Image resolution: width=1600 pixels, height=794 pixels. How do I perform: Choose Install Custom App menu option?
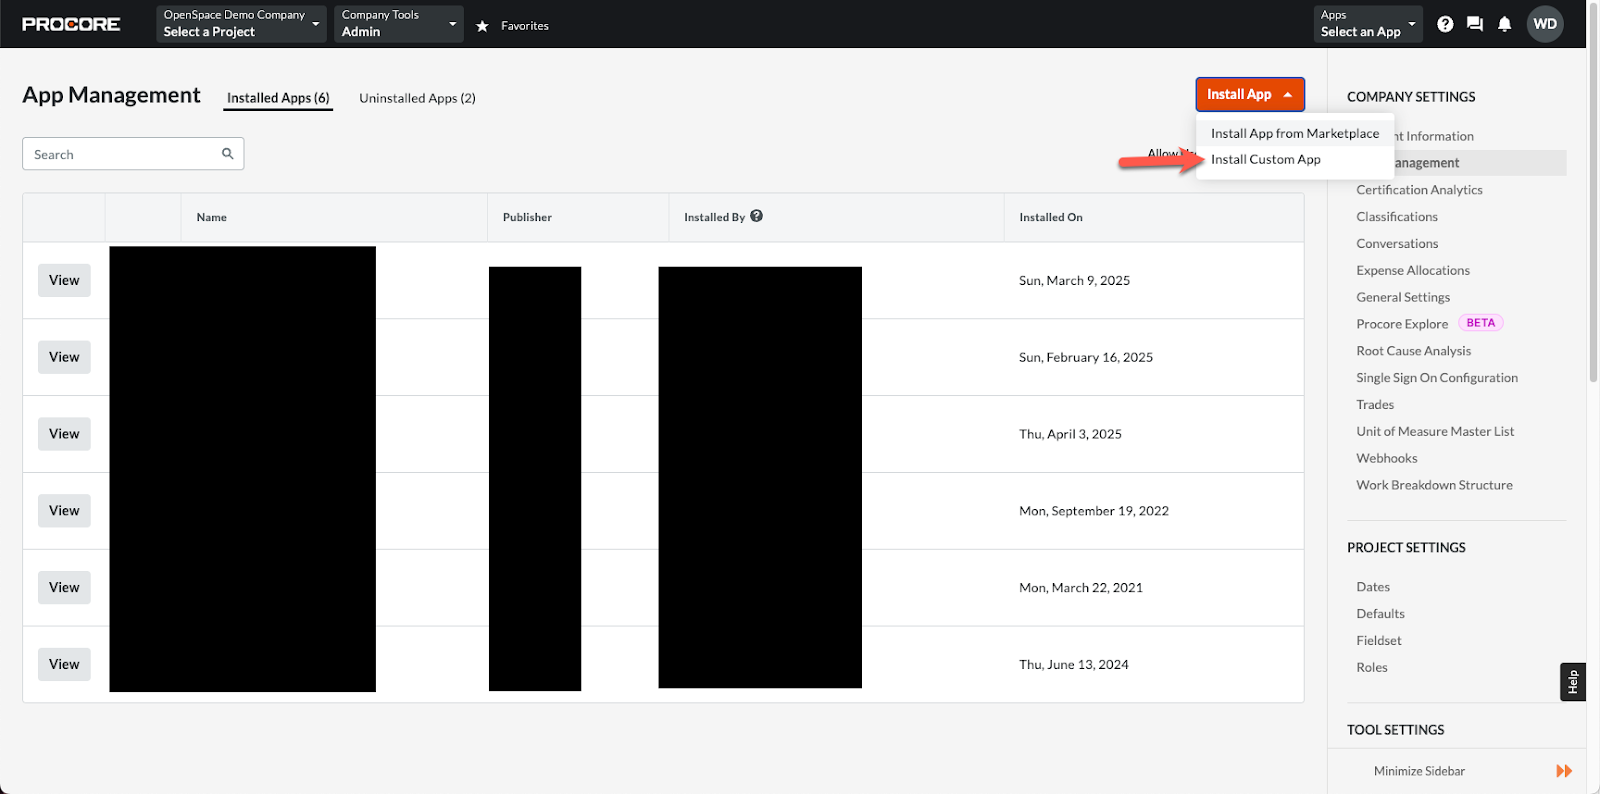click(x=1265, y=160)
